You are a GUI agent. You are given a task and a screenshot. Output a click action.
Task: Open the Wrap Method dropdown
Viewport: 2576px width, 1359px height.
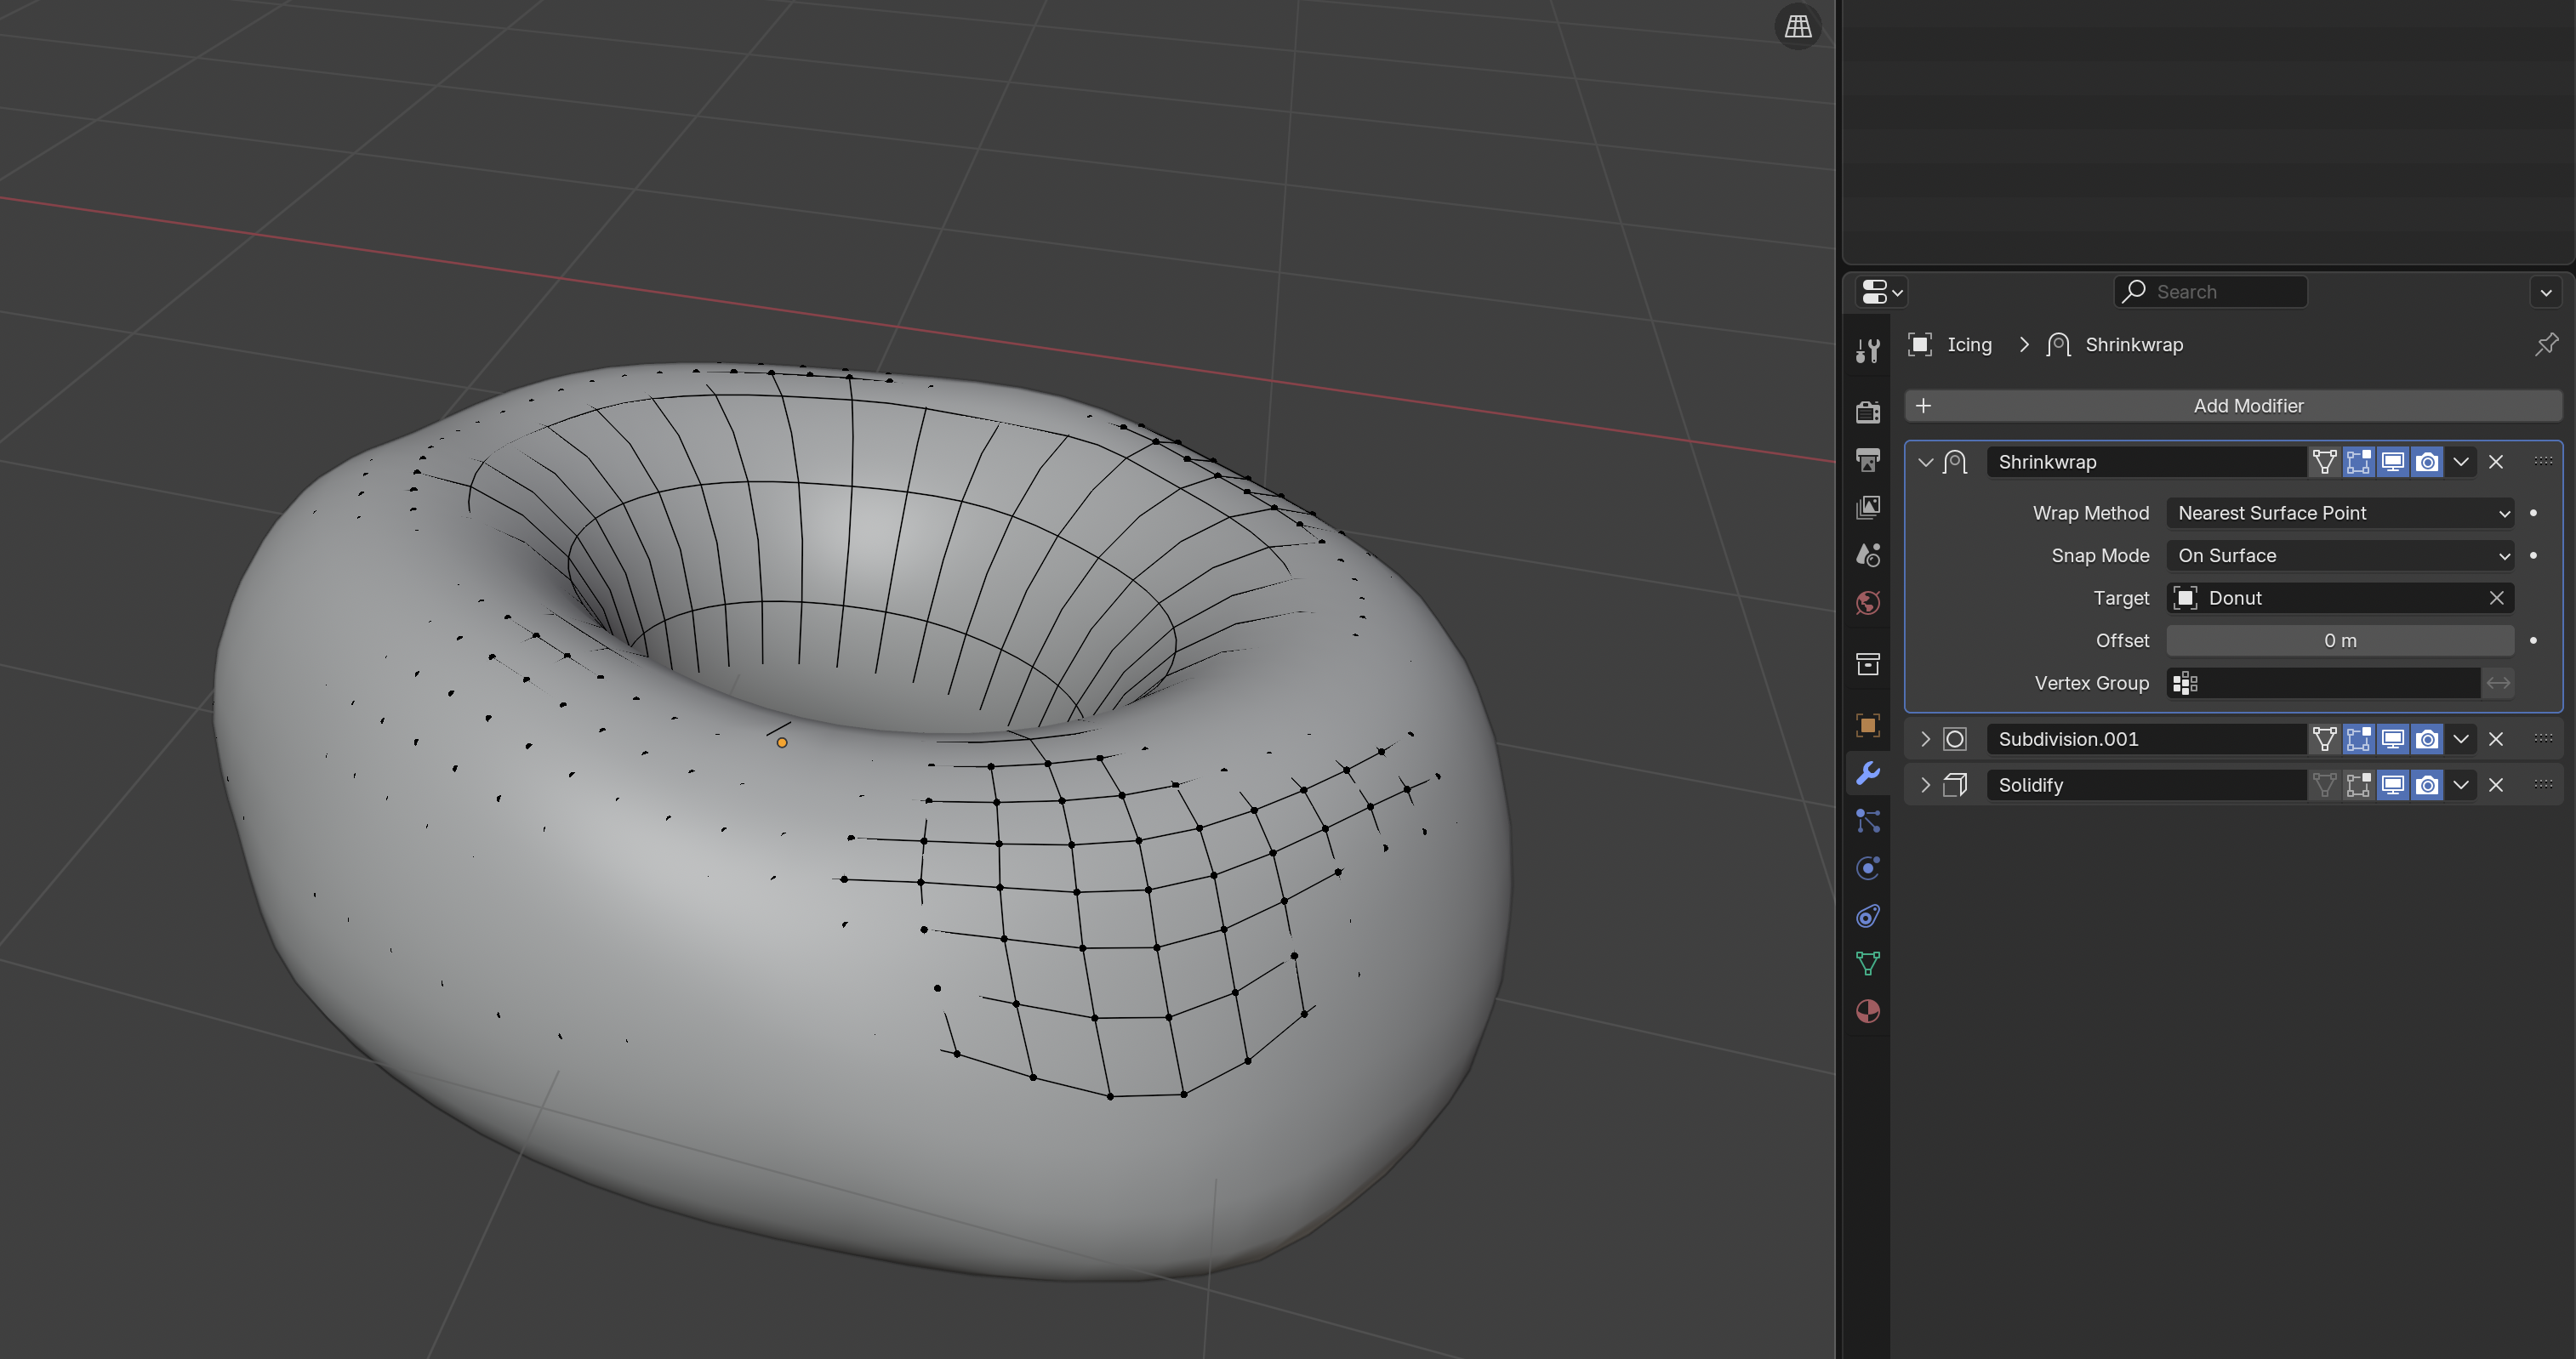pyautogui.click(x=2339, y=513)
